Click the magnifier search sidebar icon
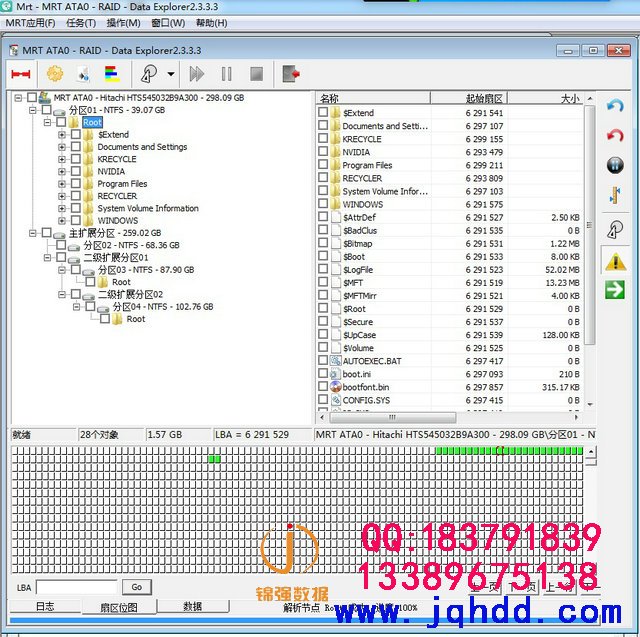Screen dimensions: 640x637 [x=615, y=229]
